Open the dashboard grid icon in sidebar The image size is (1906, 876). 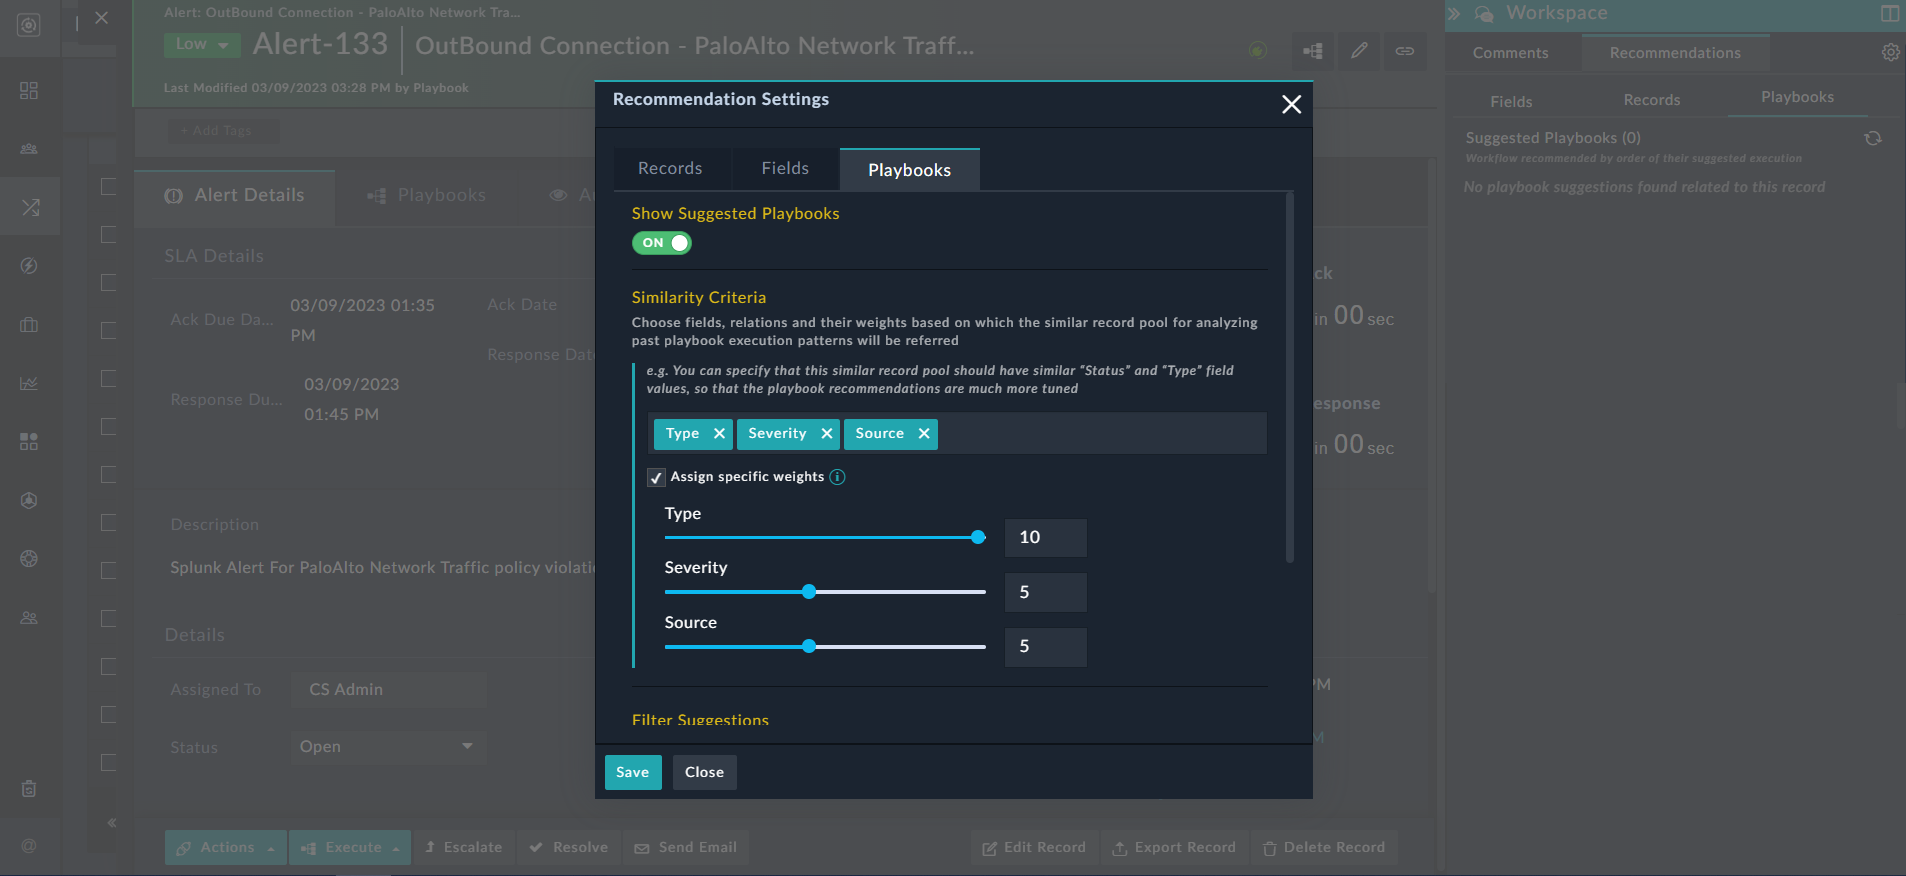(29, 91)
